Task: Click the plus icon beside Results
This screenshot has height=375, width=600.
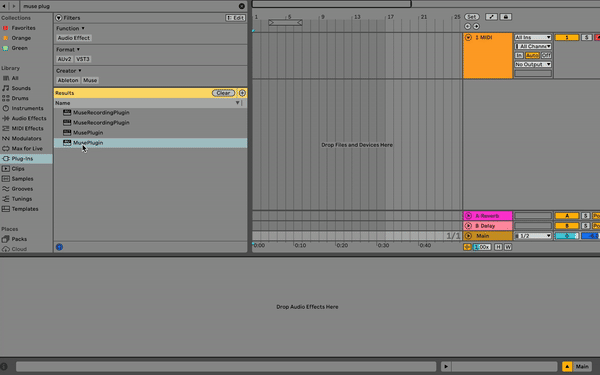Action: (242, 93)
